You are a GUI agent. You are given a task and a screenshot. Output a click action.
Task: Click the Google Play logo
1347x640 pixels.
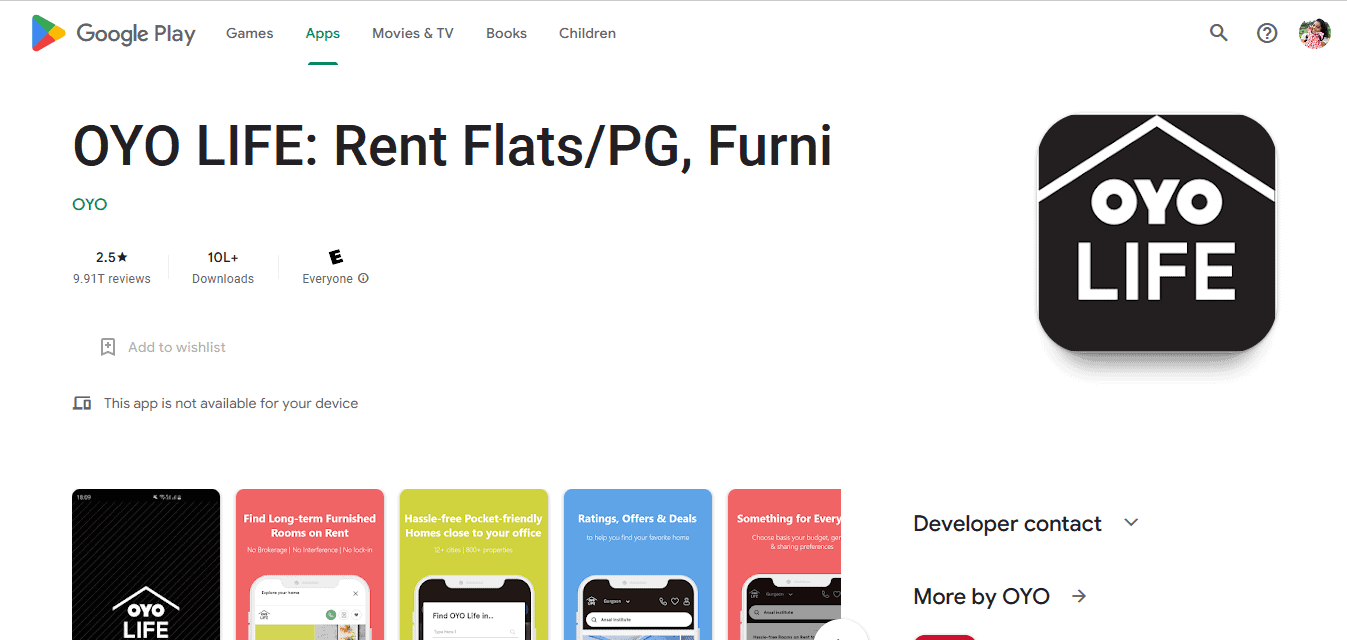click(113, 33)
